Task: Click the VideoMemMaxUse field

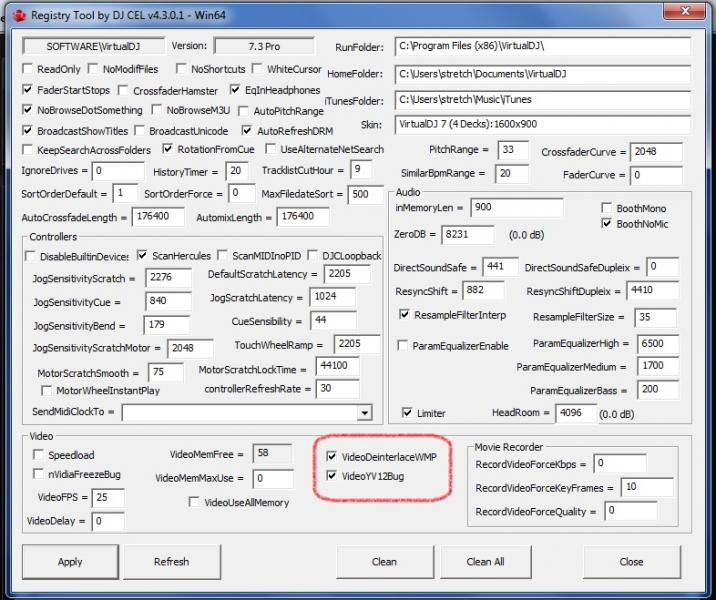Action: click(x=273, y=479)
